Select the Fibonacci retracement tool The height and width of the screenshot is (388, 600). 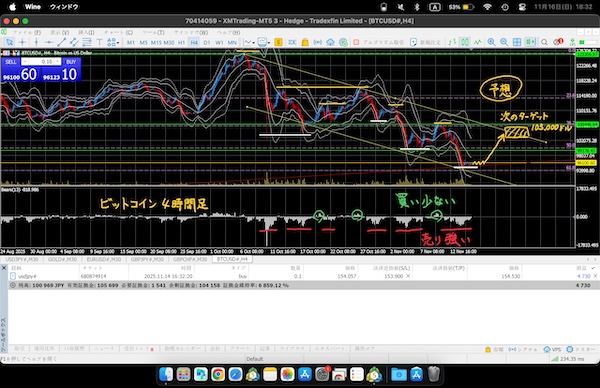click(87, 42)
